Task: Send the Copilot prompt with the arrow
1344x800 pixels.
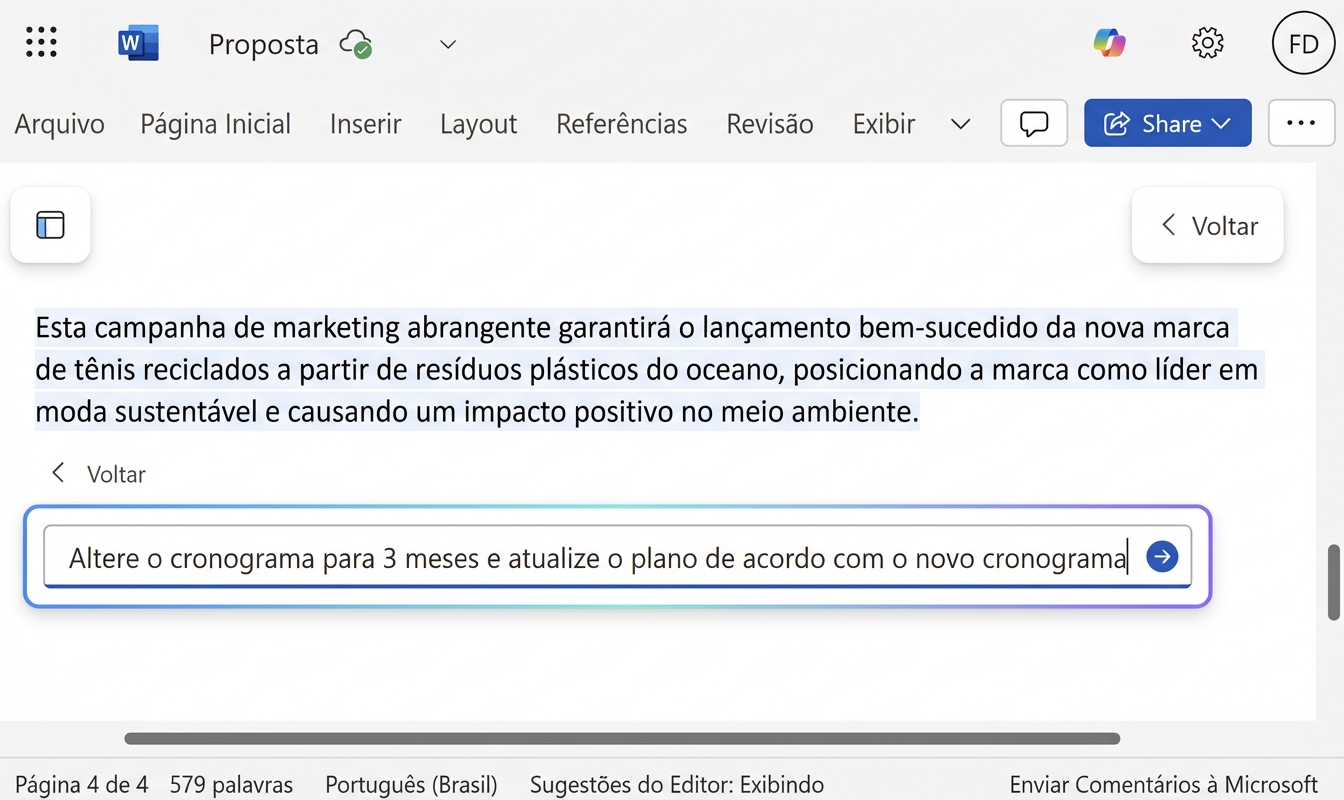Action: click(1162, 557)
